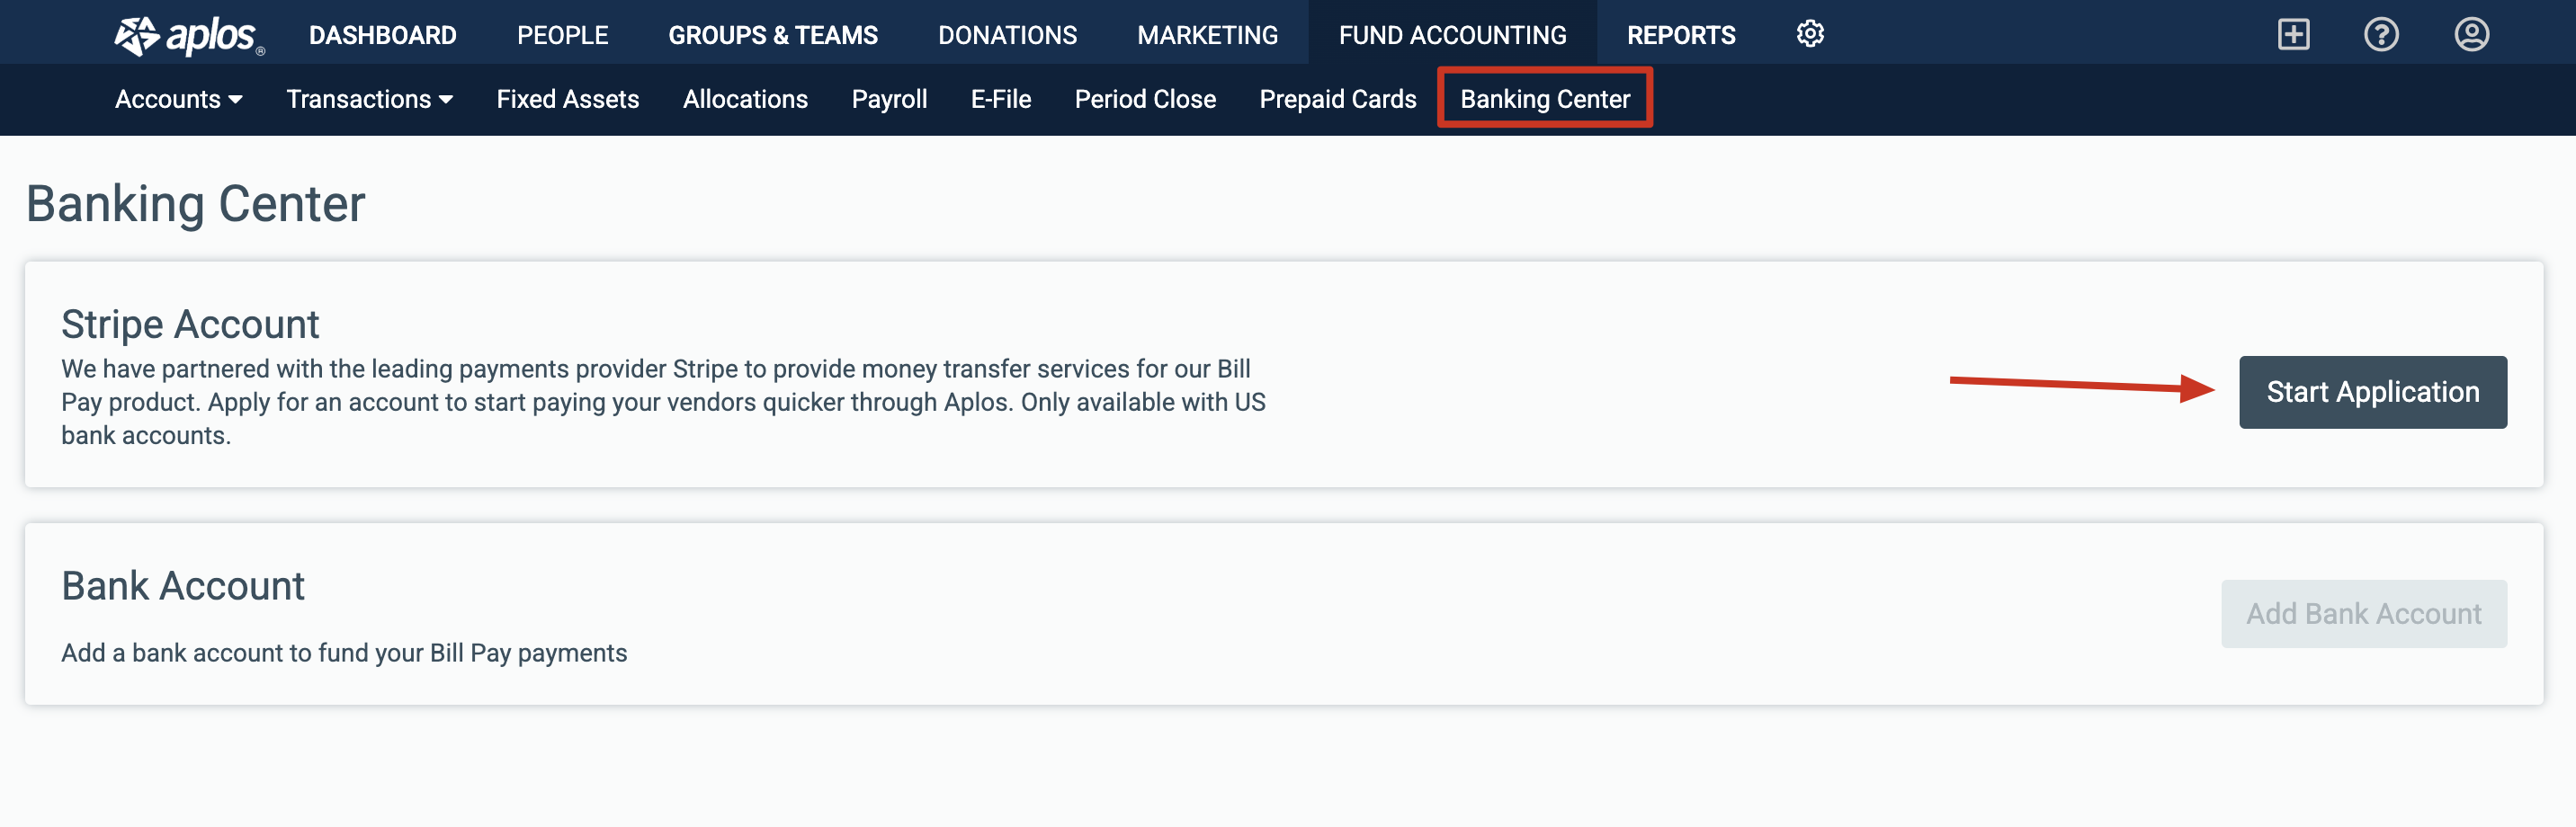
Task: Select Banking Center in the submenu
Action: coord(1544,99)
